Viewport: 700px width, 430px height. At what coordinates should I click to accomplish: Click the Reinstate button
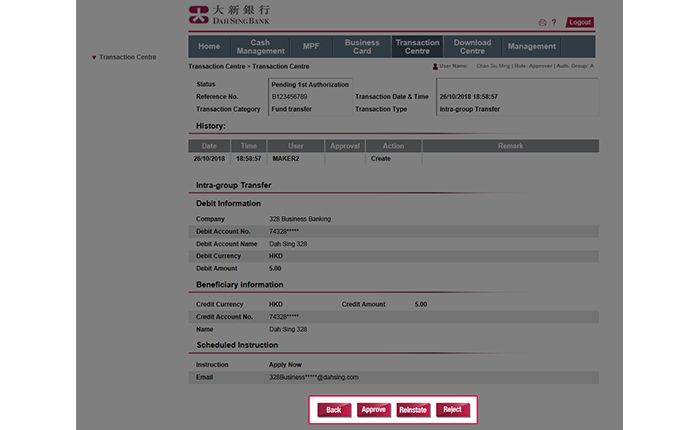[413, 410]
